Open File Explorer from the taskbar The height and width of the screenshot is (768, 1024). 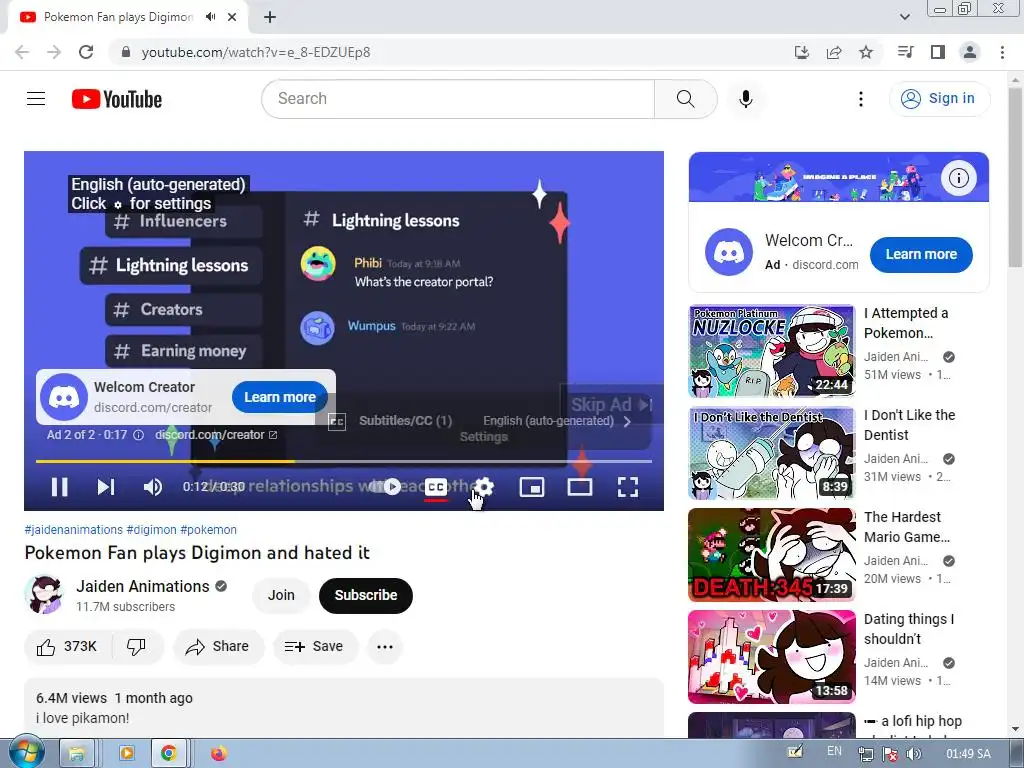pos(77,754)
